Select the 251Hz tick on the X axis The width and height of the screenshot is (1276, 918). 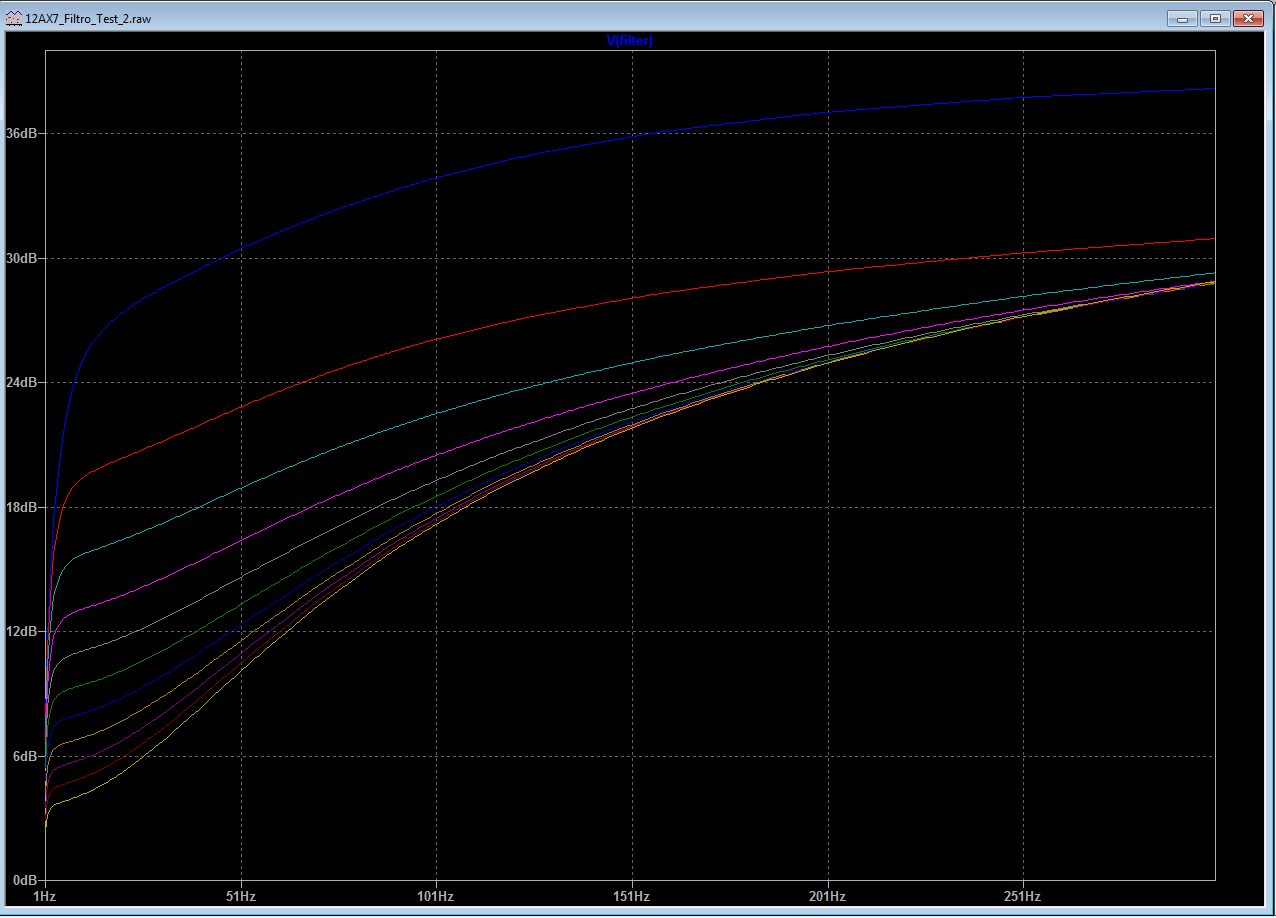point(1023,895)
